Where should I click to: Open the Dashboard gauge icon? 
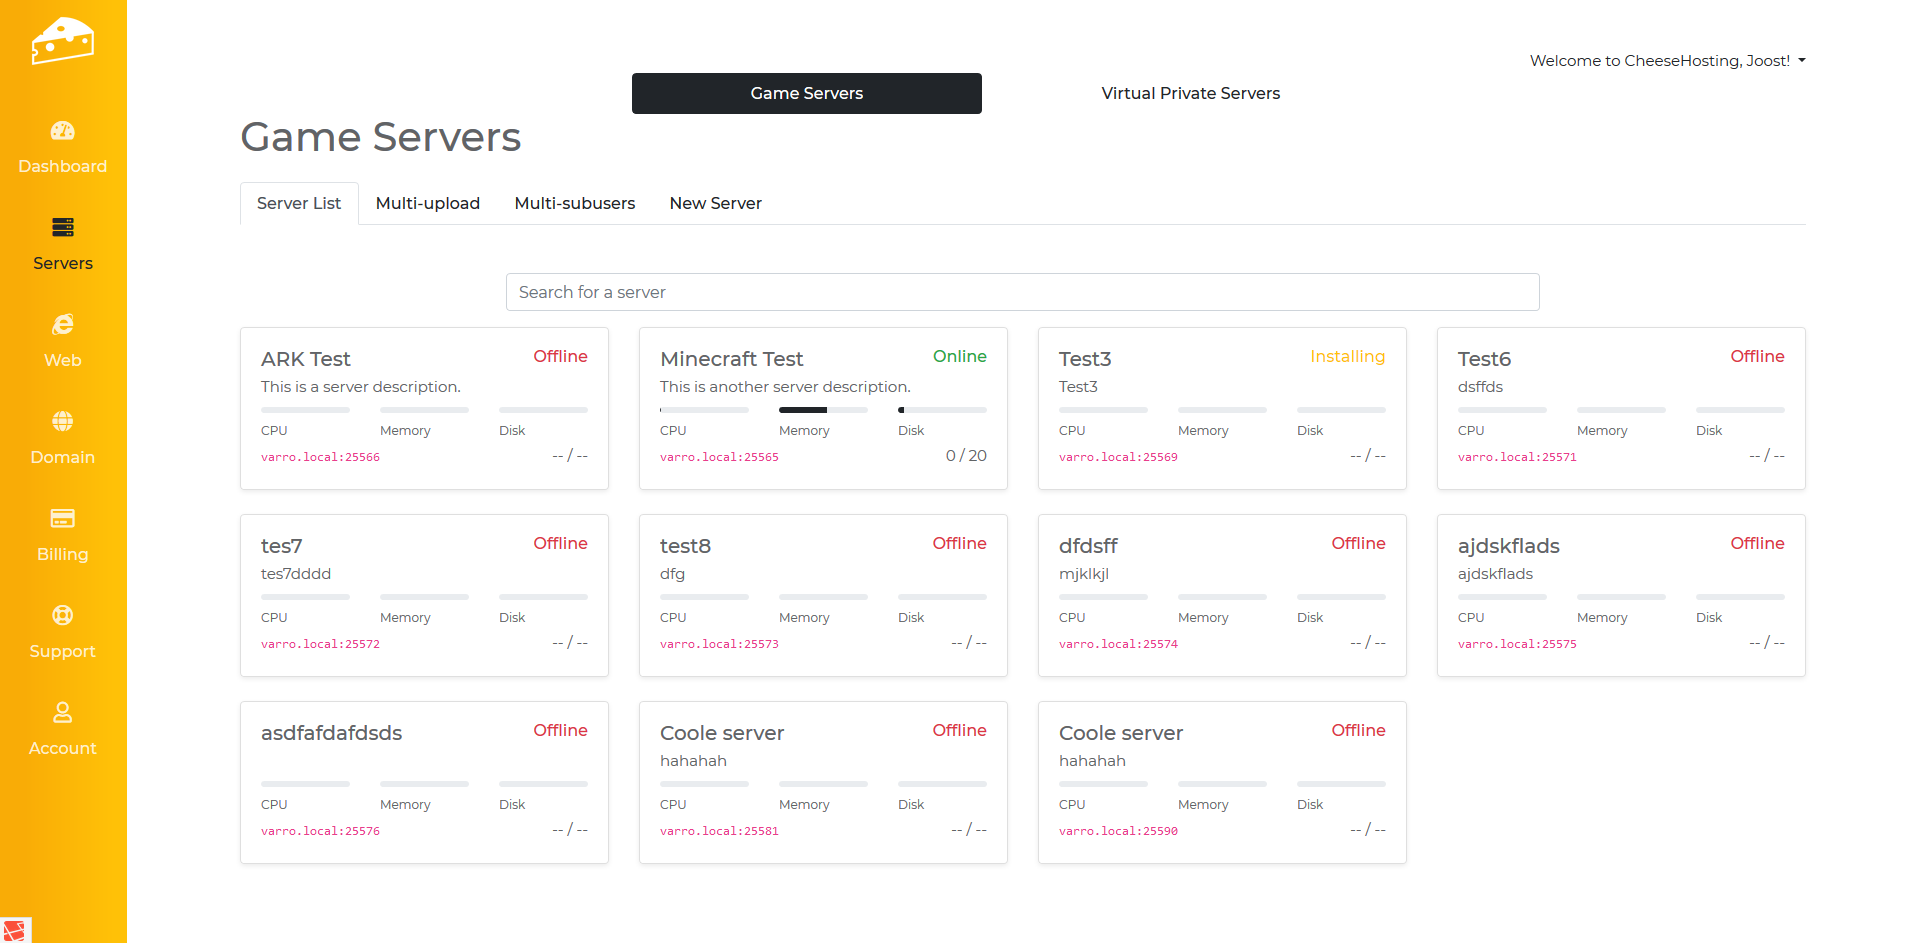(62, 131)
